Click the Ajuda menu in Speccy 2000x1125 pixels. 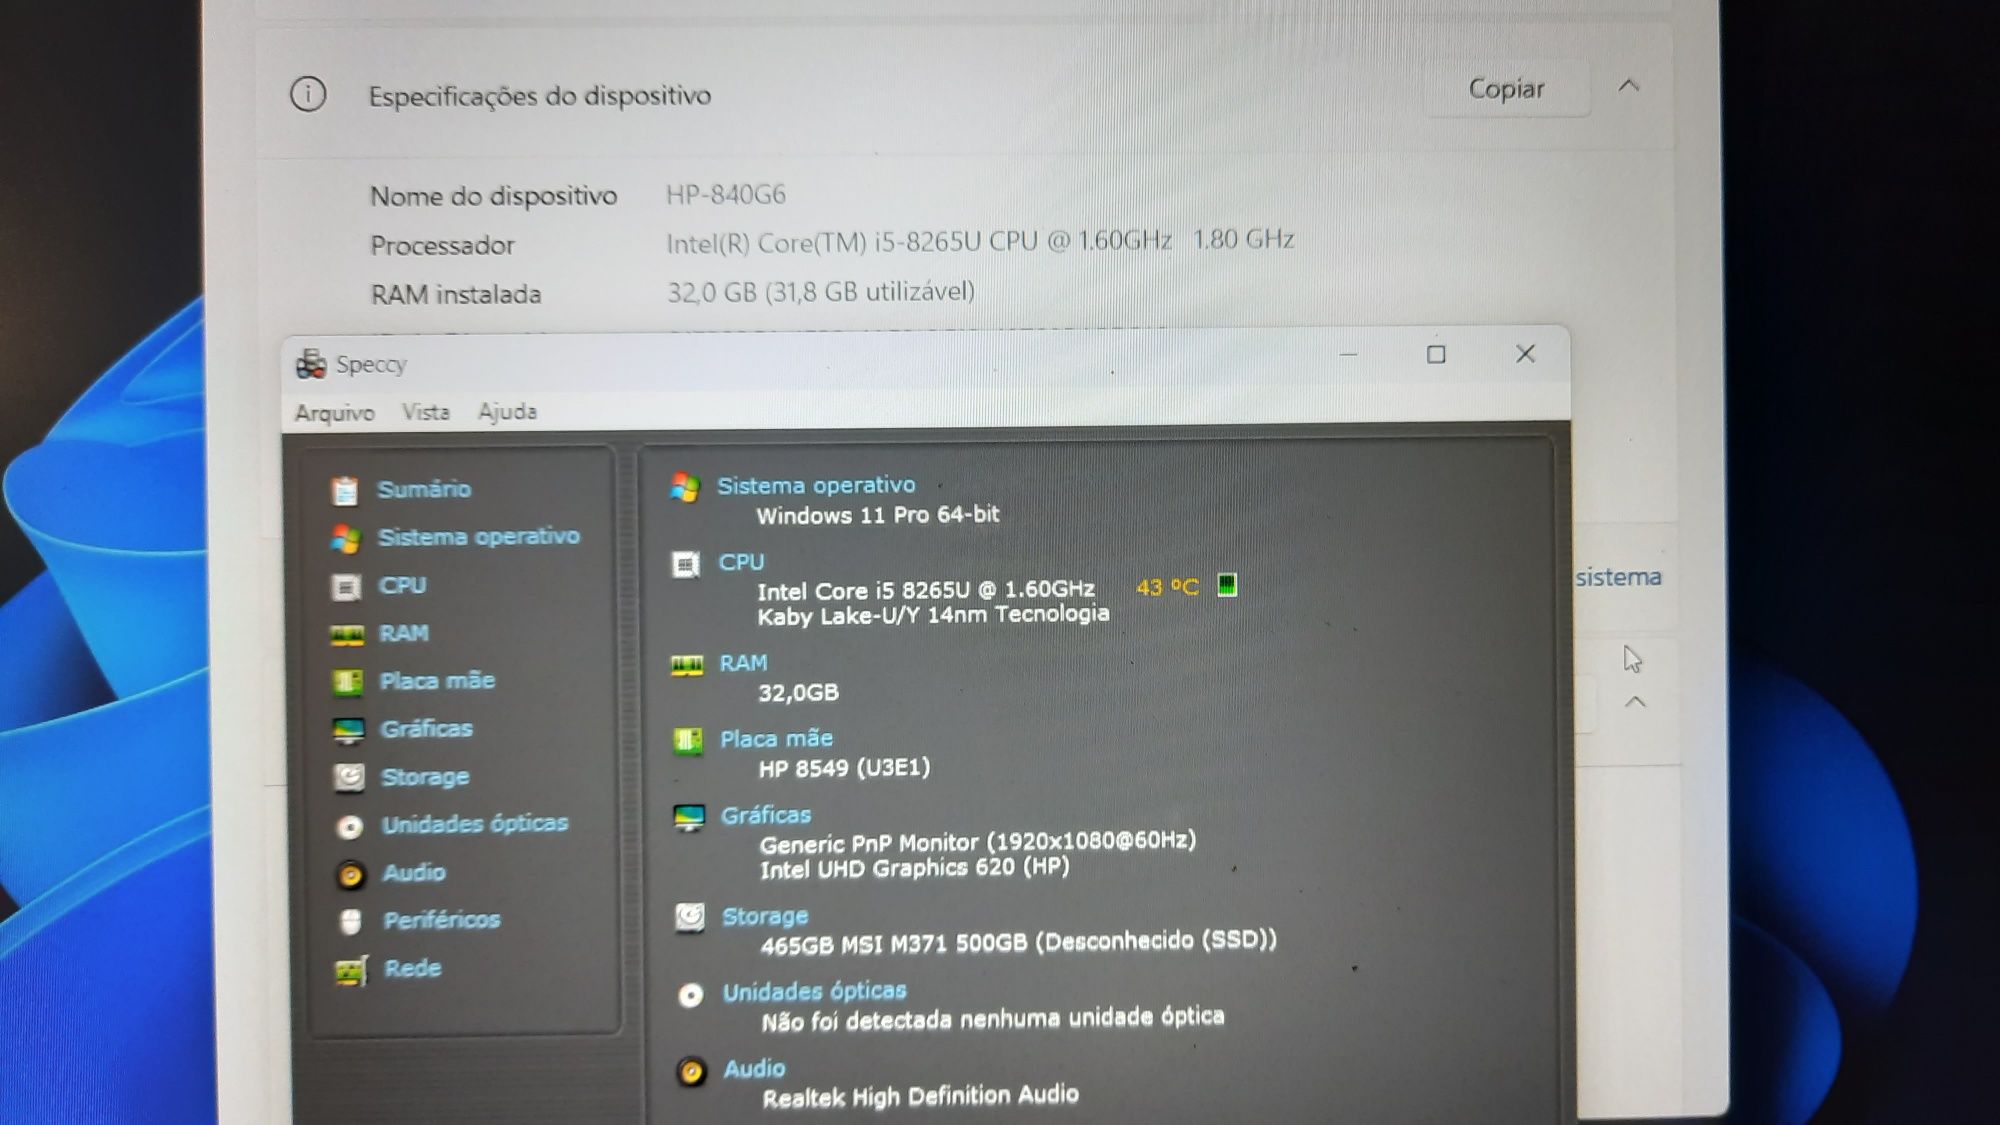click(x=505, y=411)
